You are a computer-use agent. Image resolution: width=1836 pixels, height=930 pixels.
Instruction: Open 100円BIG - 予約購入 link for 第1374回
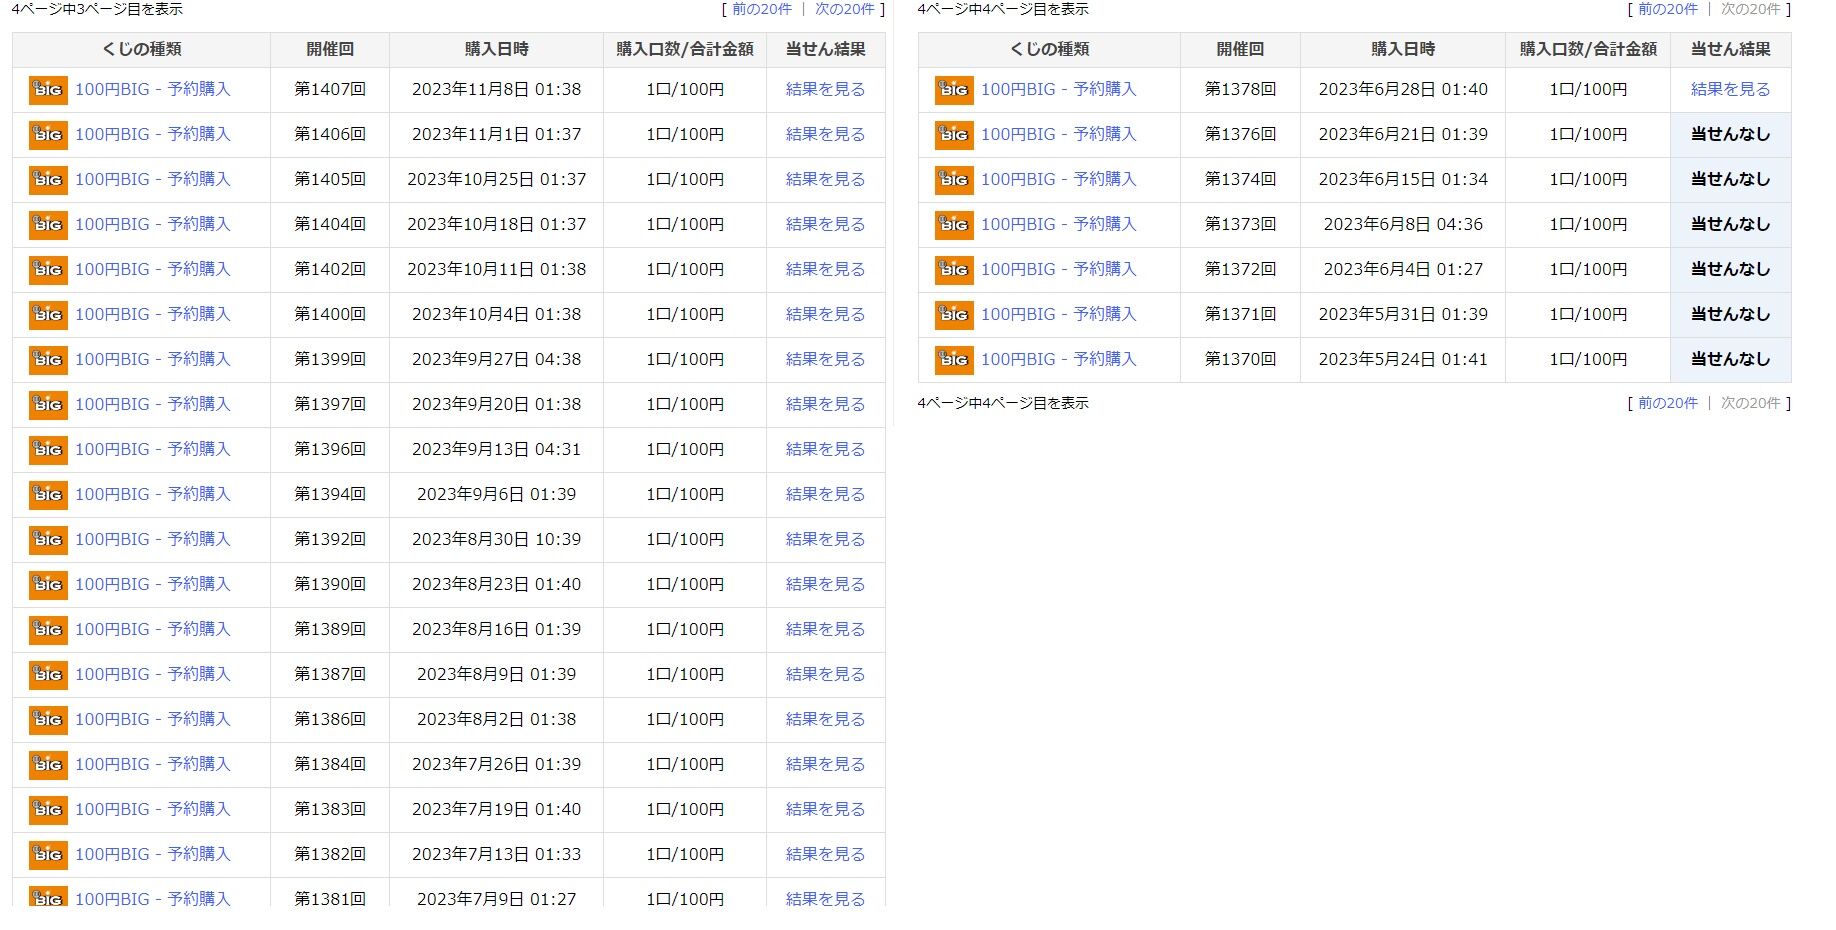[x=1059, y=179]
